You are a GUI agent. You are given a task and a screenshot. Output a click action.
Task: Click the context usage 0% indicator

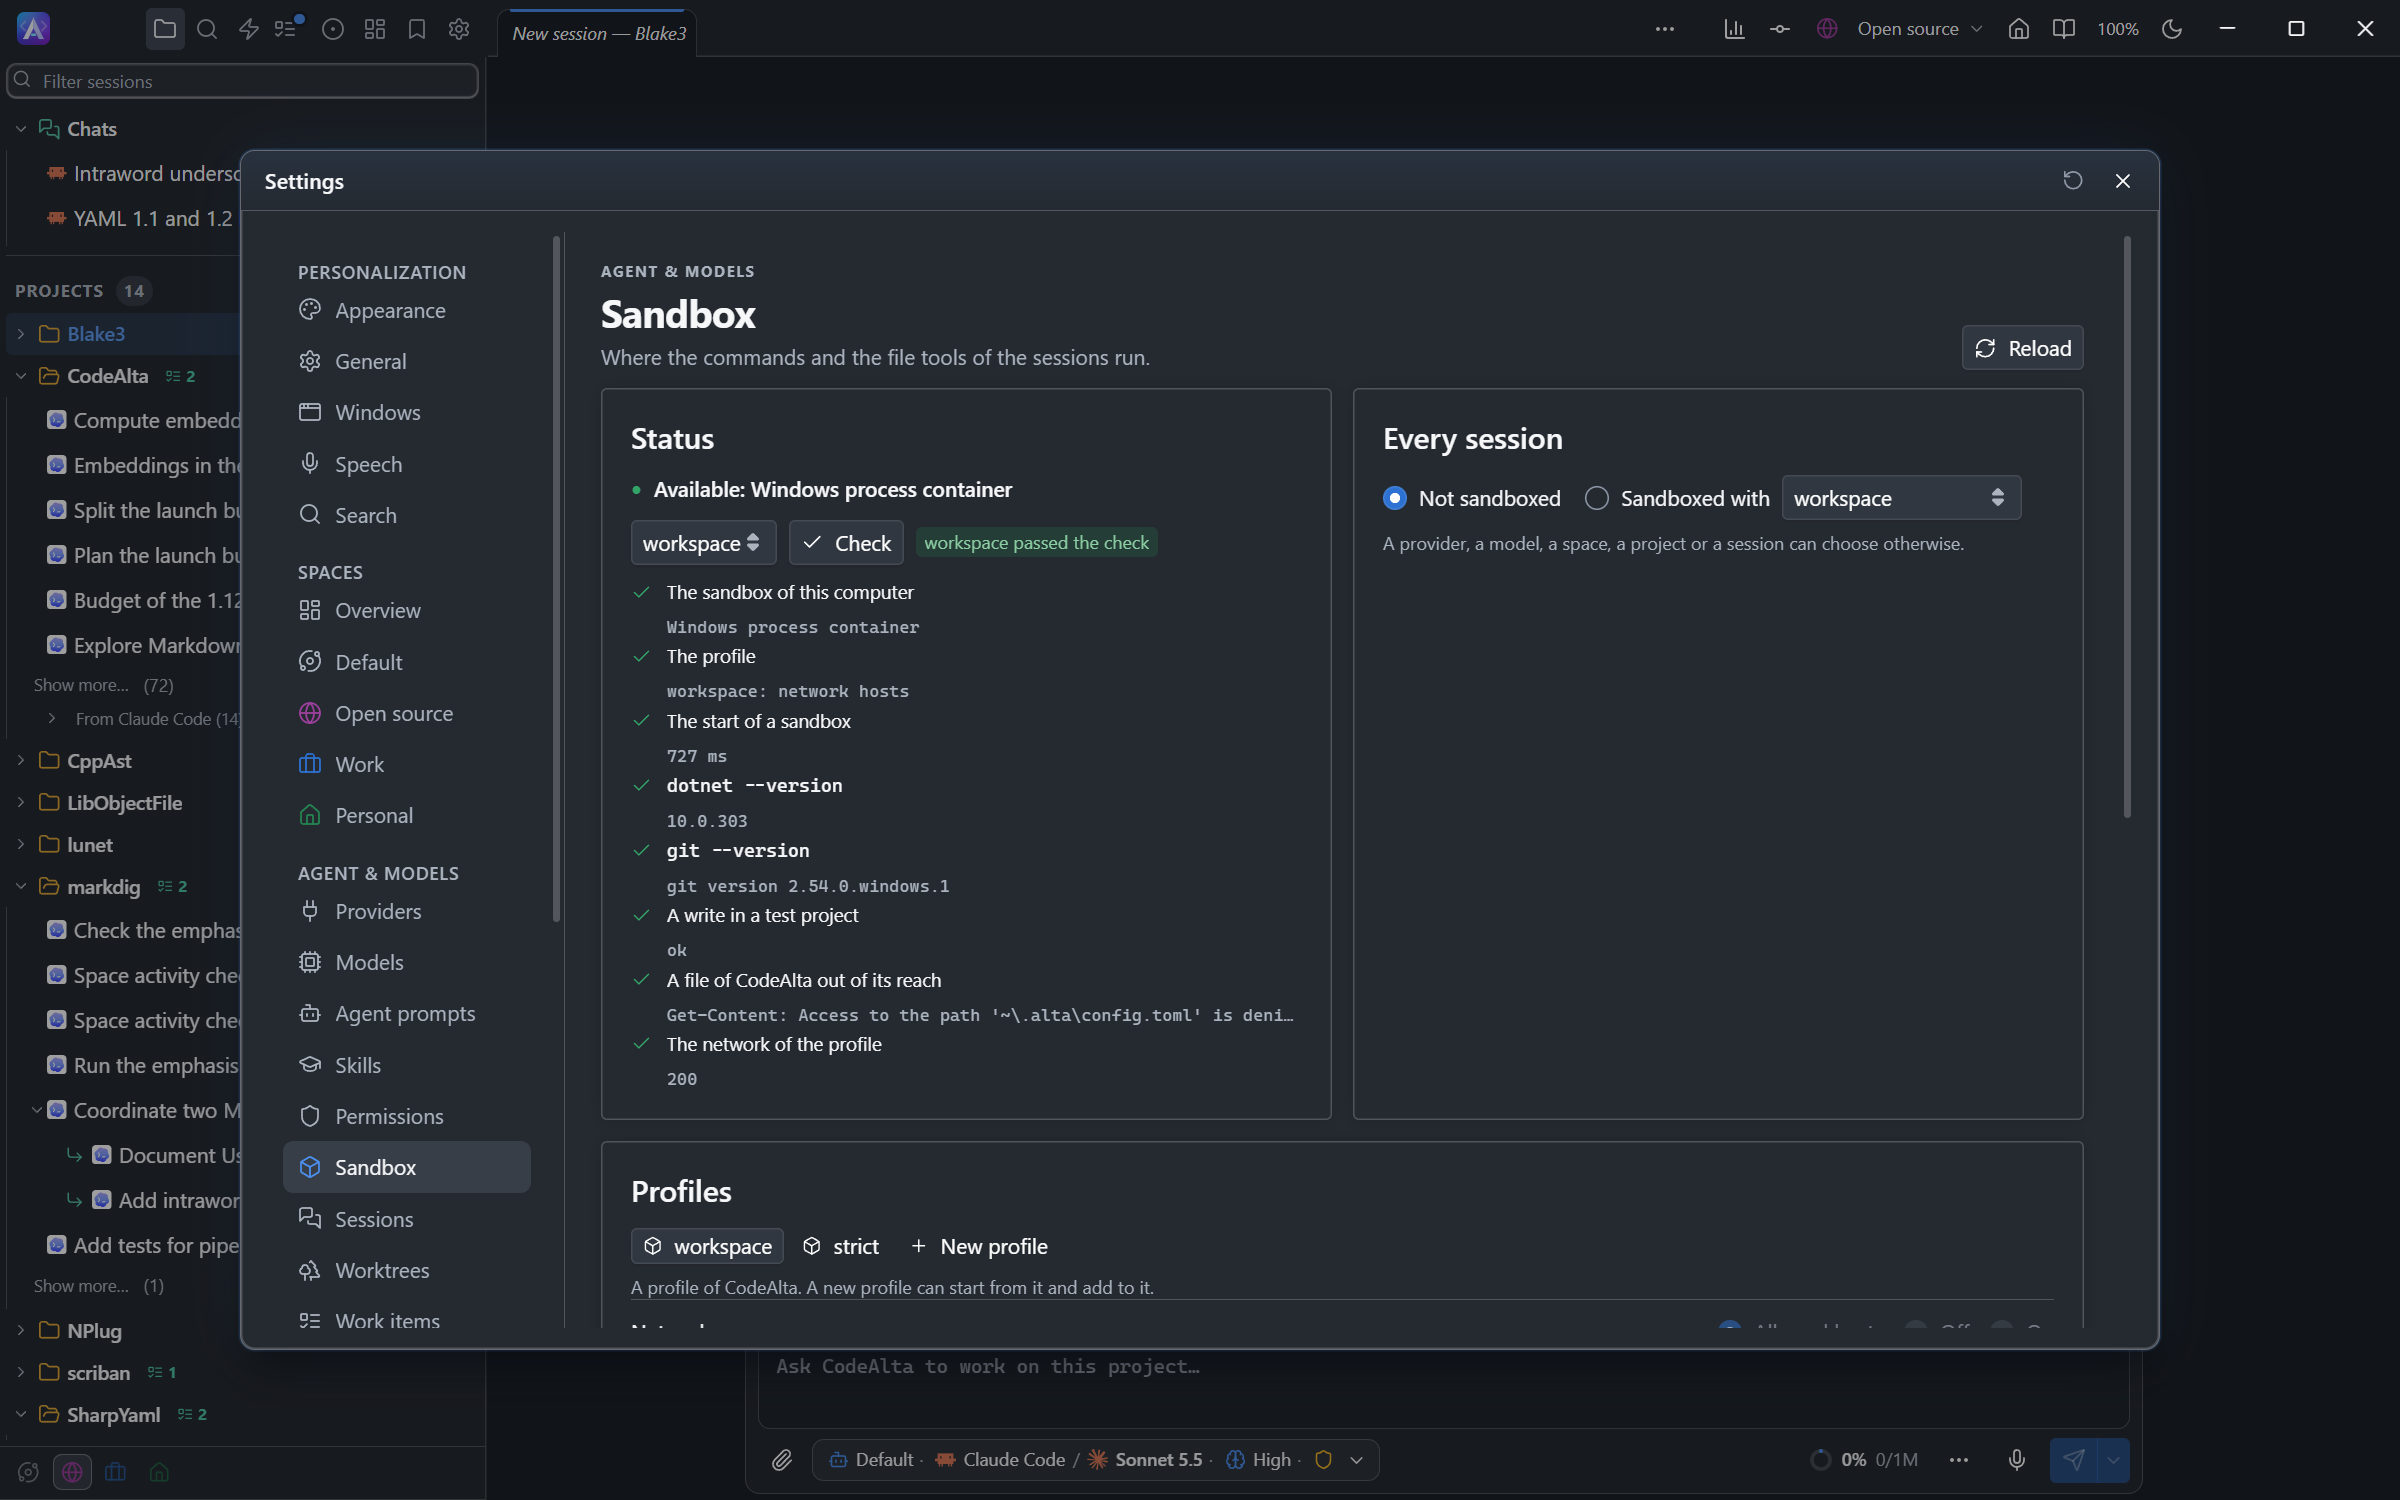(1864, 1460)
